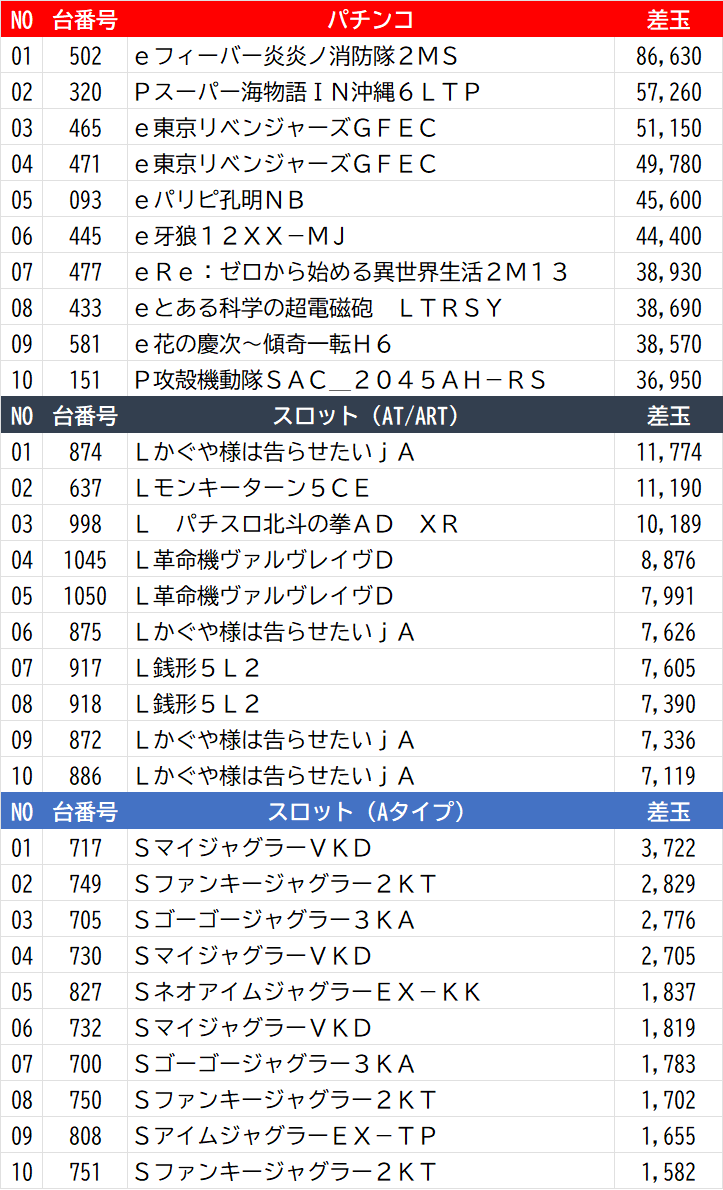Screen dimensions: 723x1190
Task: Click the スロット（Aタイプ） section header
Action: point(366,812)
